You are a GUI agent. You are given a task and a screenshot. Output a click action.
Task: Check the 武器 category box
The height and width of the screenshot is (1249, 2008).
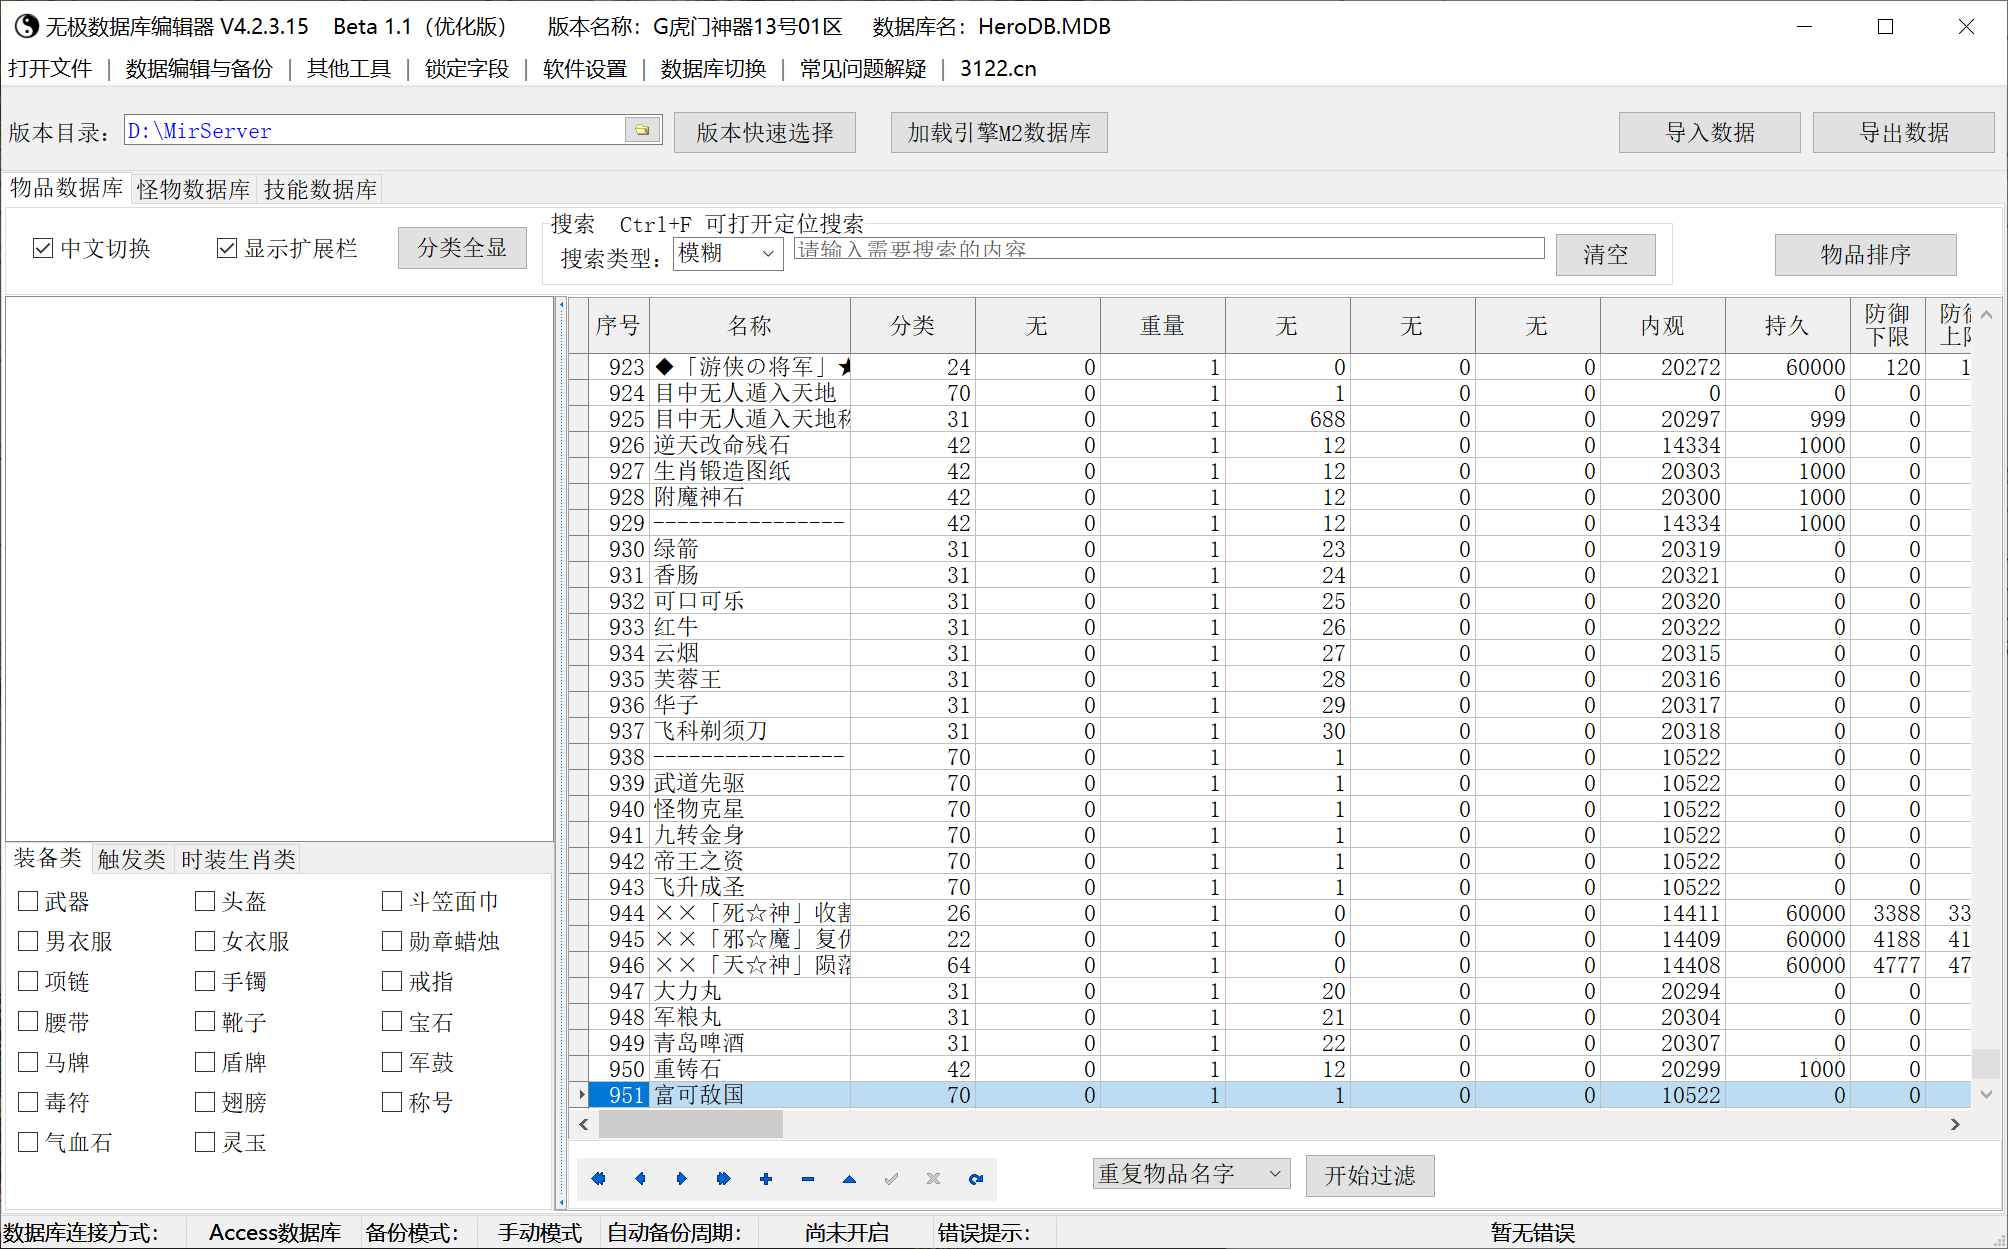[28, 902]
